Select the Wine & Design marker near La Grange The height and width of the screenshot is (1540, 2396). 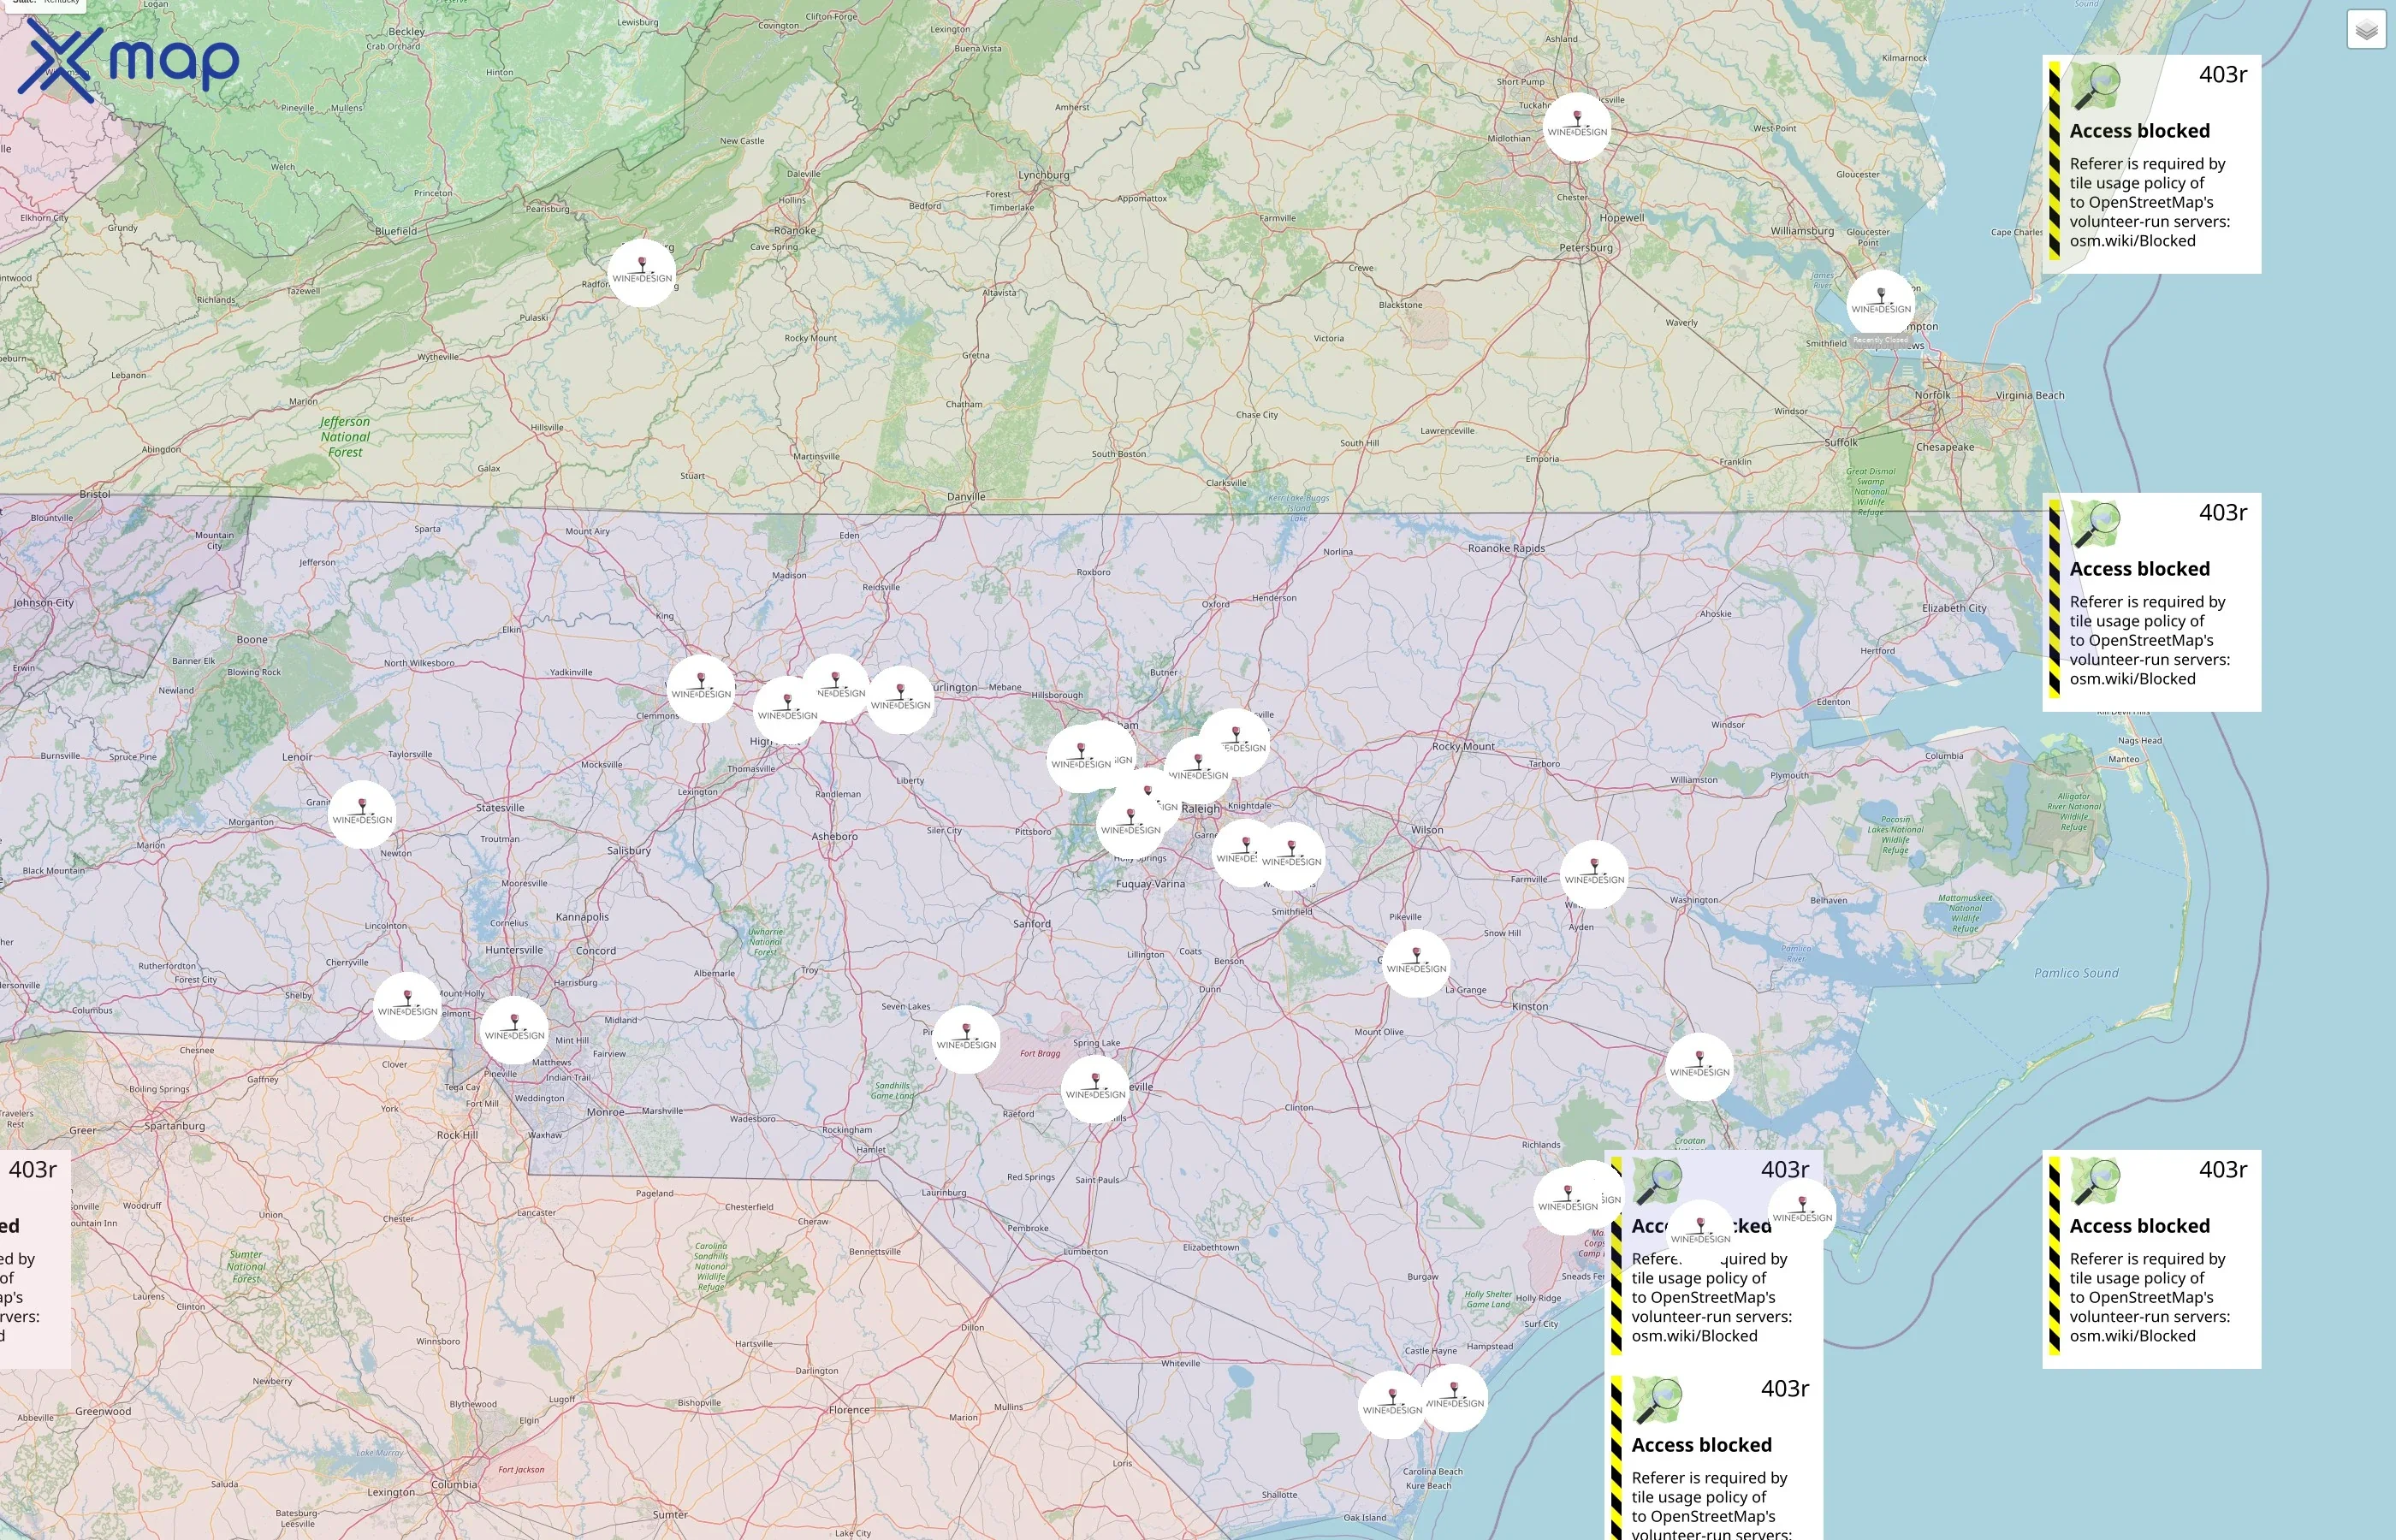pos(1416,964)
